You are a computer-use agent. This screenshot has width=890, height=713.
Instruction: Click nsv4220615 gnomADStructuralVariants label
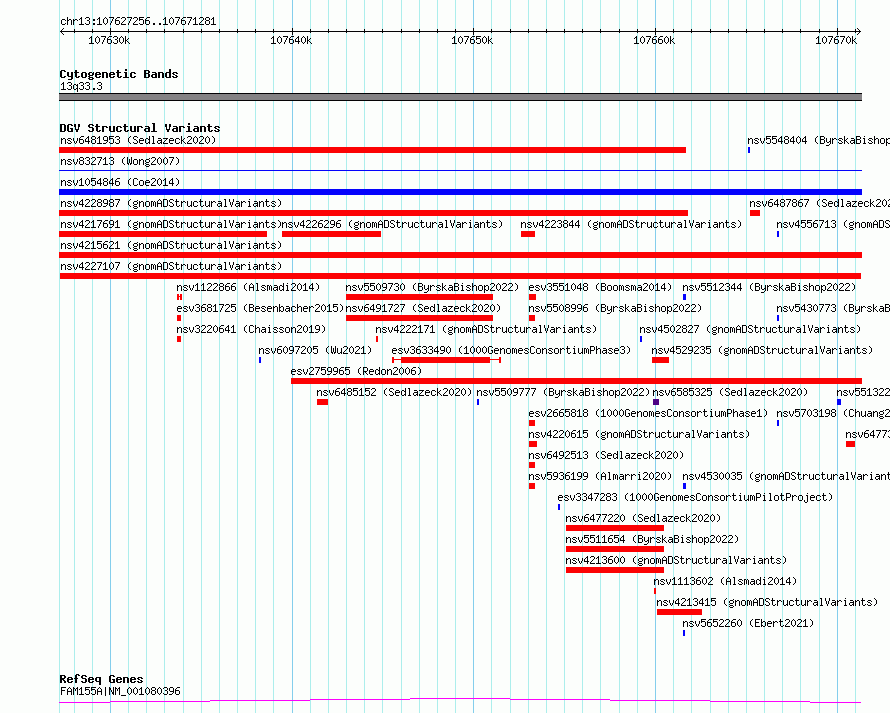tap(639, 434)
